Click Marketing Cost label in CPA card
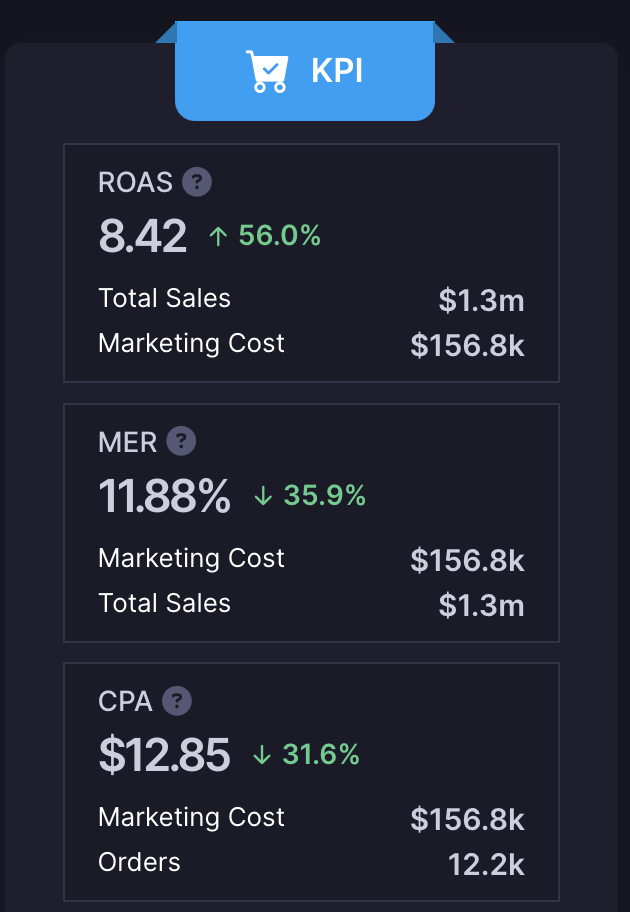Screen dimensions: 630x912 click(x=191, y=818)
